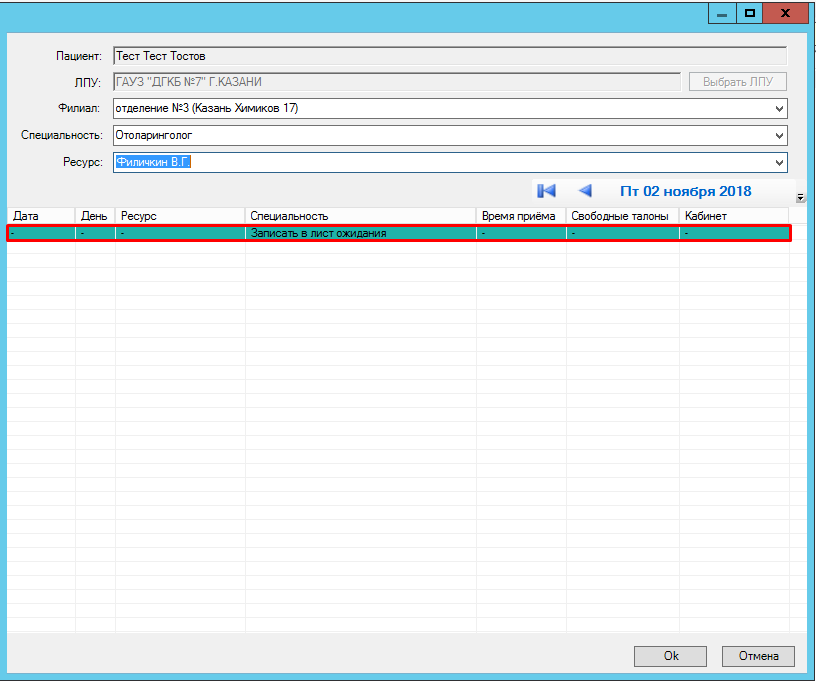Click the Пациент name field
The image size is (816, 683).
pyautogui.click(x=449, y=56)
